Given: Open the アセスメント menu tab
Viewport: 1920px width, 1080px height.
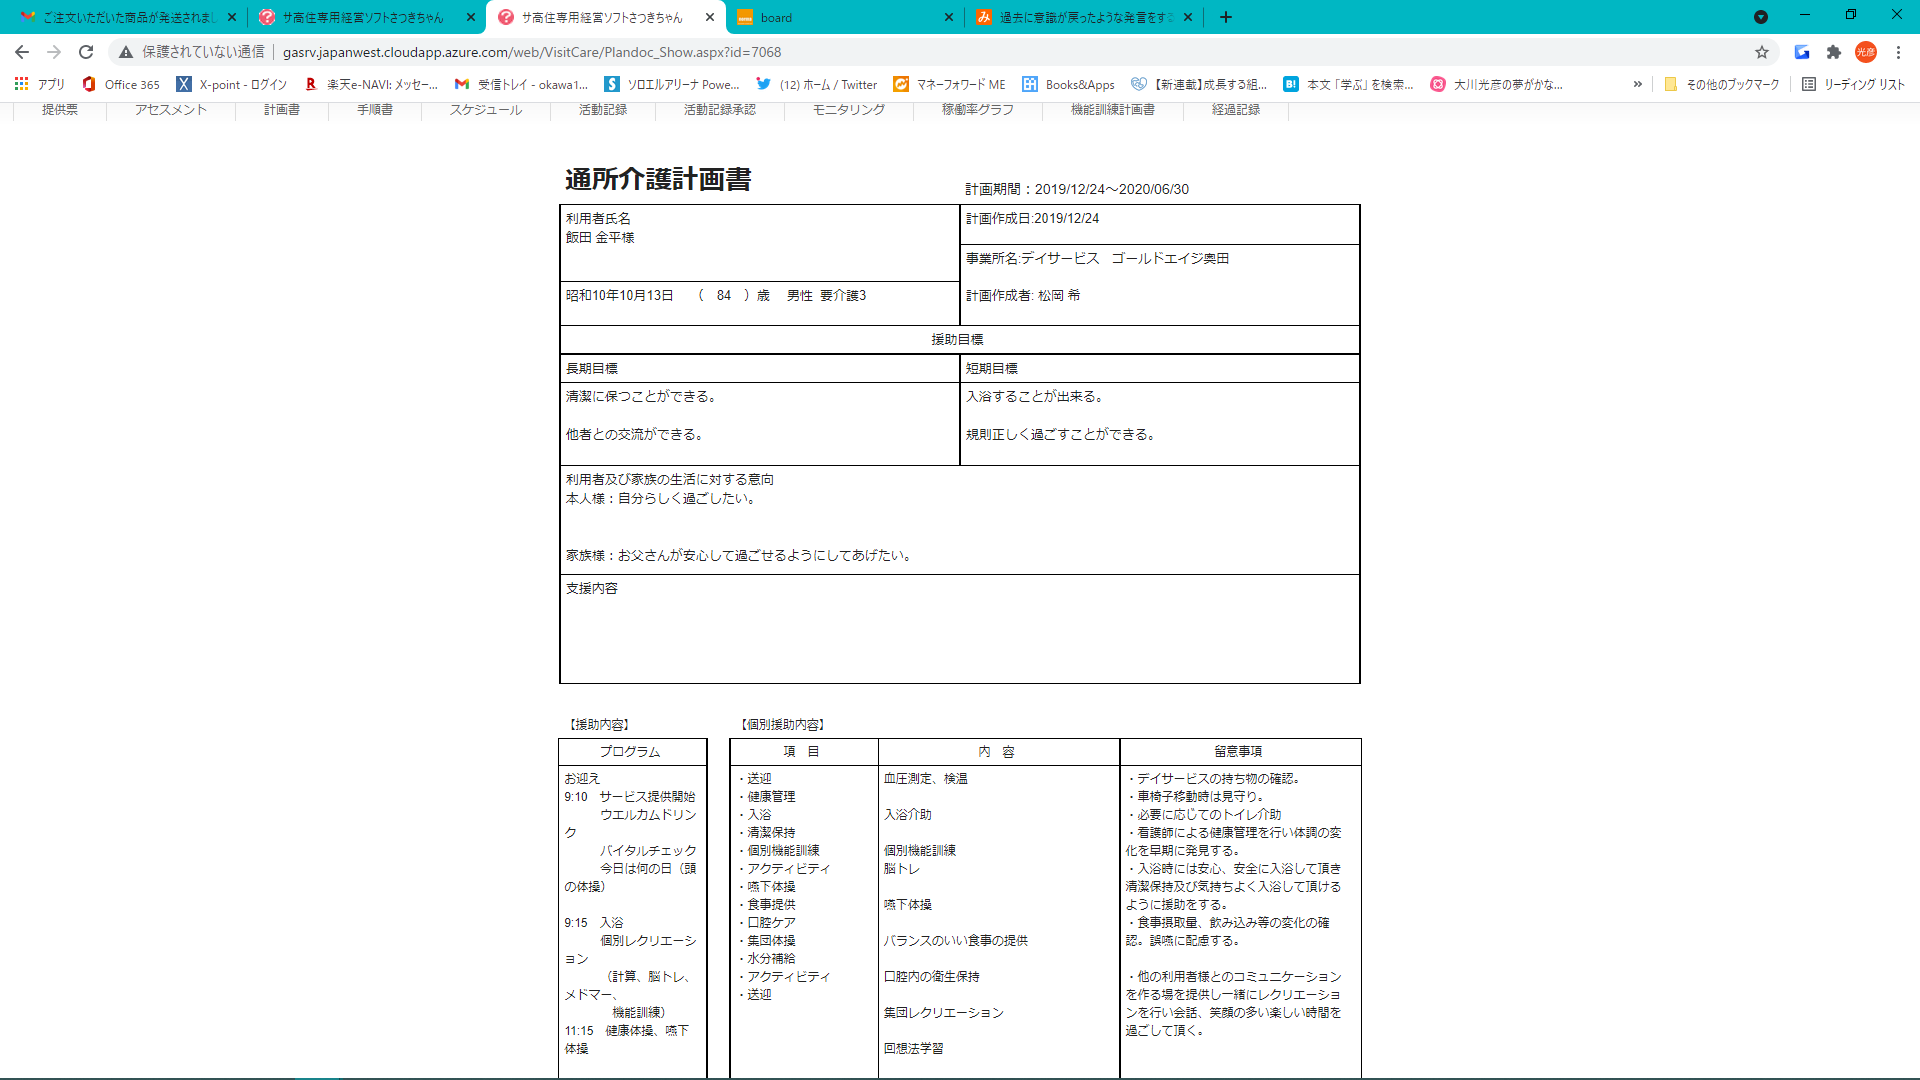Looking at the screenshot, I should coord(171,109).
